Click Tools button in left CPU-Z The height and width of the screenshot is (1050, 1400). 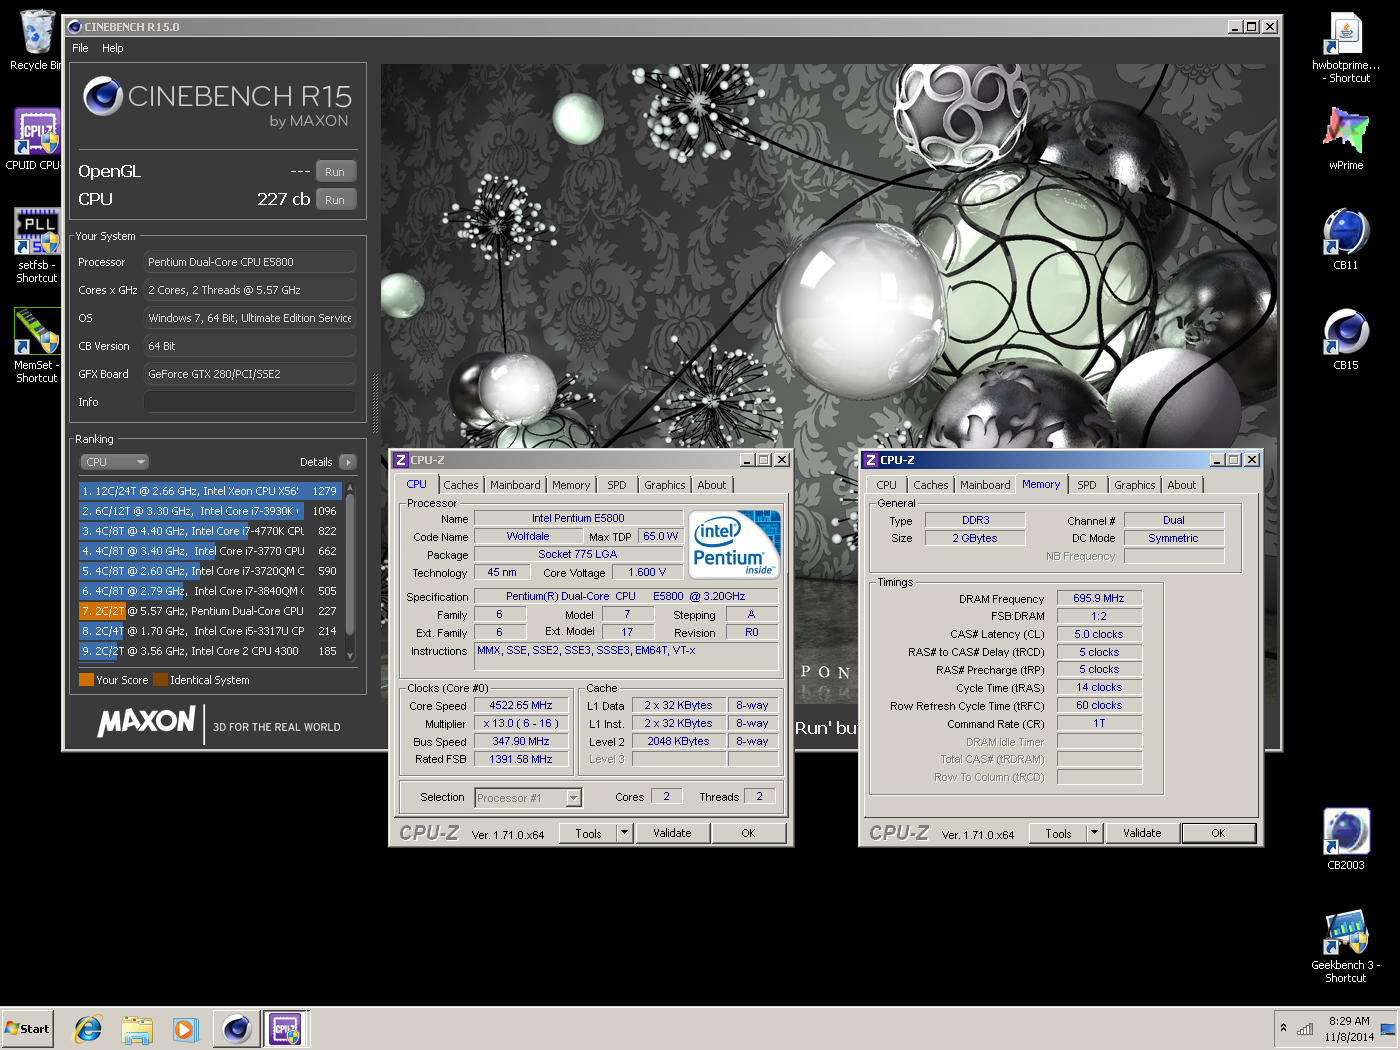point(589,833)
